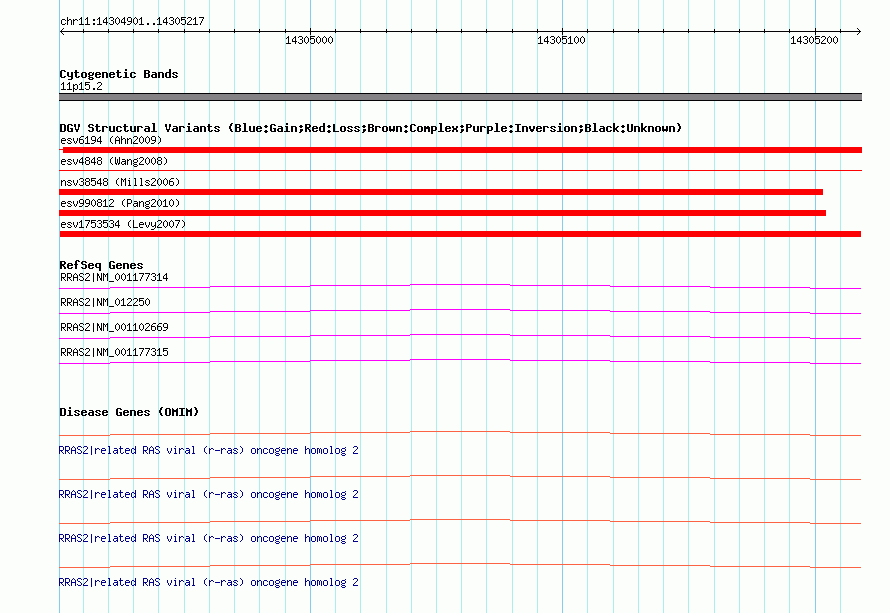This screenshot has height=613, width=890.
Task: Click the esv6194 (Ahn2009) label
Action: click(111, 140)
